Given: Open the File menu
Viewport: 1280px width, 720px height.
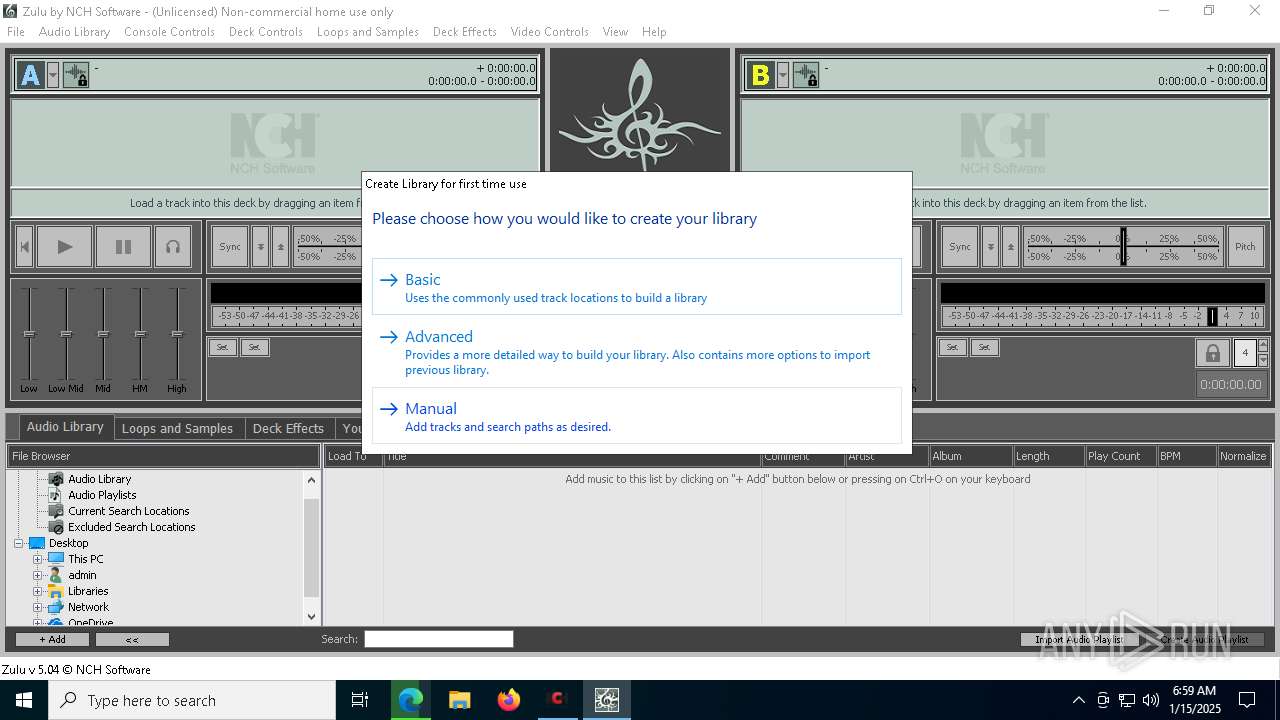Looking at the screenshot, I should click(x=16, y=32).
